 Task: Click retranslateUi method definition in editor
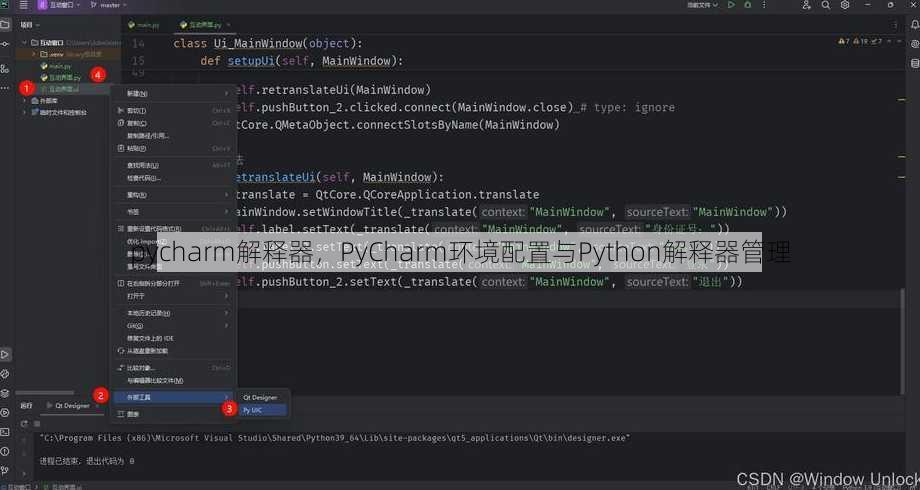[275, 177]
